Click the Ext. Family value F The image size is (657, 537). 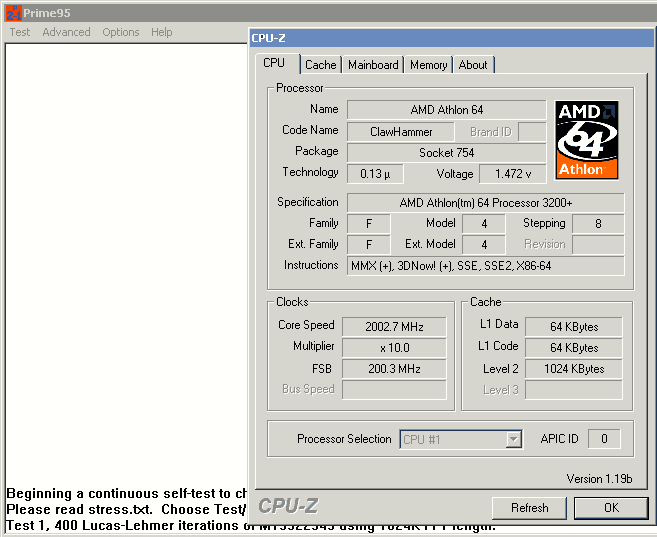pyautogui.click(x=369, y=245)
